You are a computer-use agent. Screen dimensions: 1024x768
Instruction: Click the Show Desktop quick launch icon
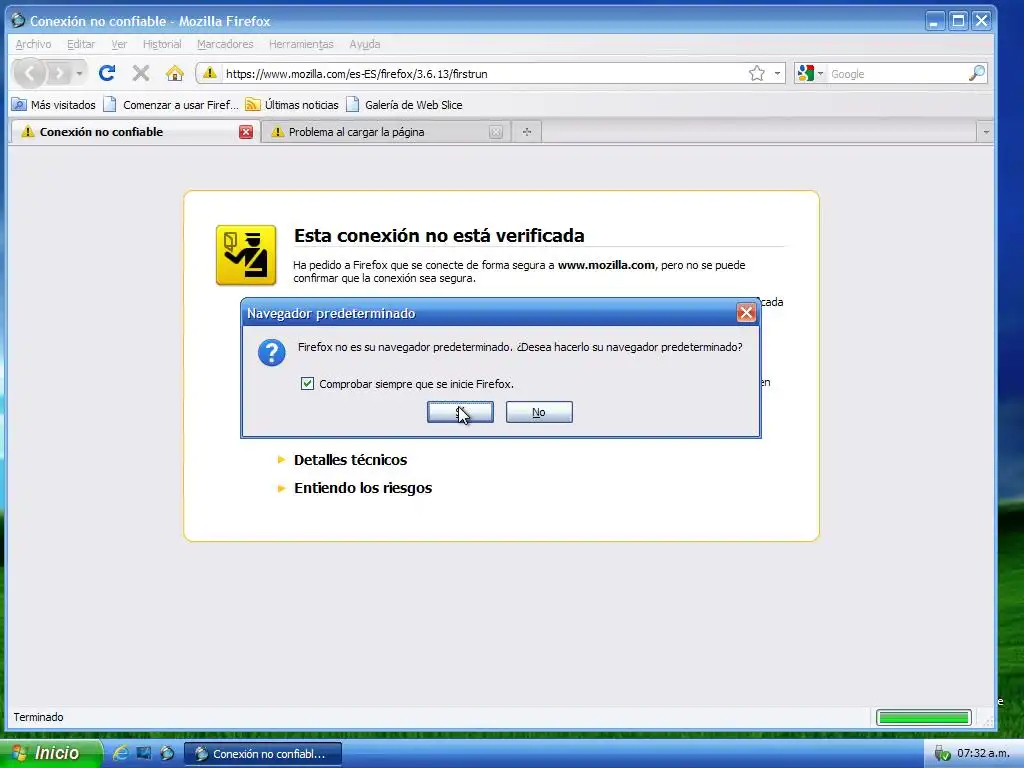click(144, 753)
